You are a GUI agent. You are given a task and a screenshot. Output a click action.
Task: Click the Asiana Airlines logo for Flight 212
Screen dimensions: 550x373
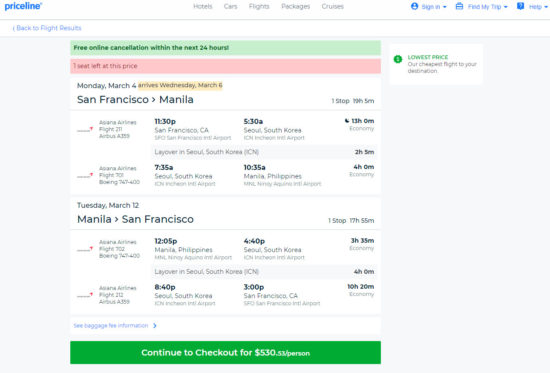click(85, 295)
